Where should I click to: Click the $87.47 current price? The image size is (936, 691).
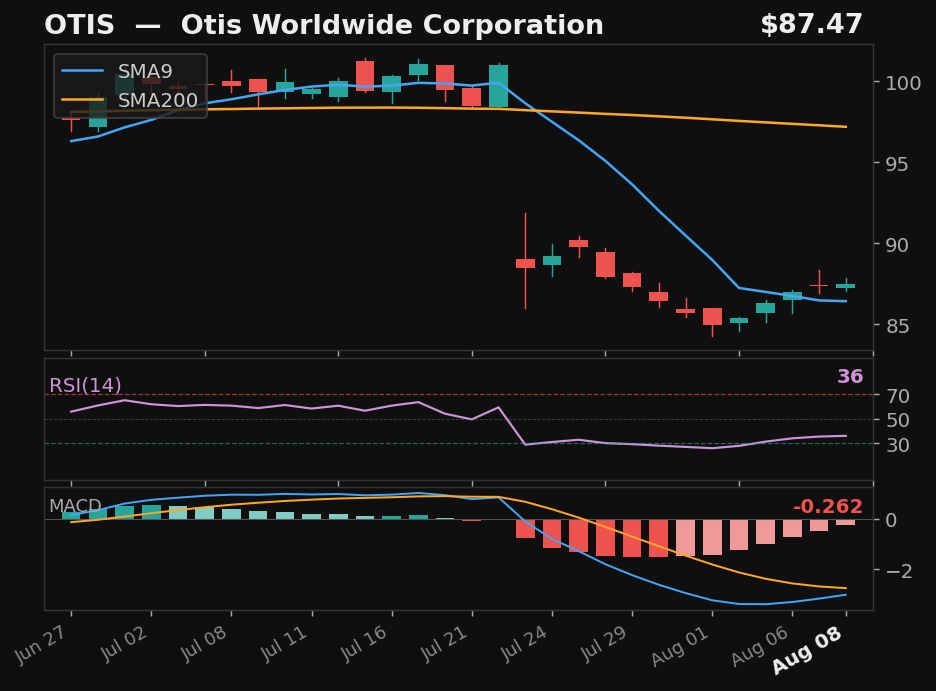pos(811,24)
